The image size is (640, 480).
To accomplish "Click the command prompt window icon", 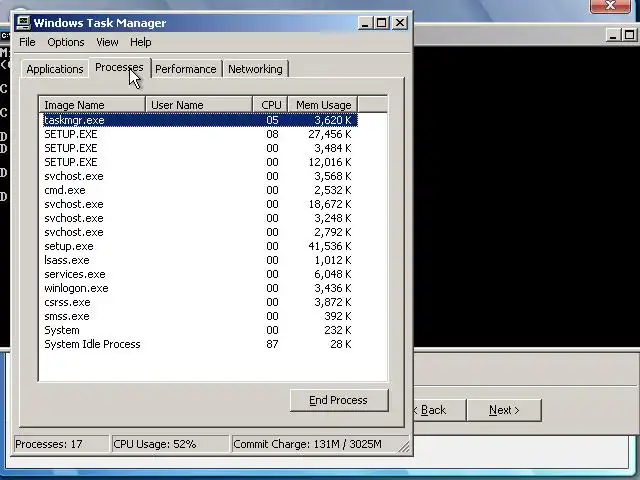I will tap(5, 36).
